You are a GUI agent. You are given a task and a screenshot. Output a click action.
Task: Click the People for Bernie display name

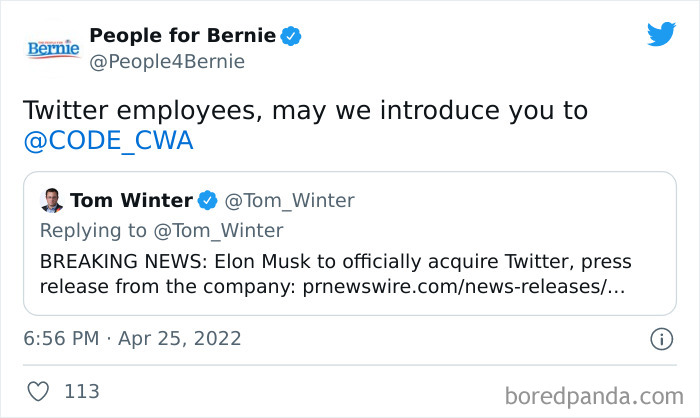pyautogui.click(x=182, y=36)
